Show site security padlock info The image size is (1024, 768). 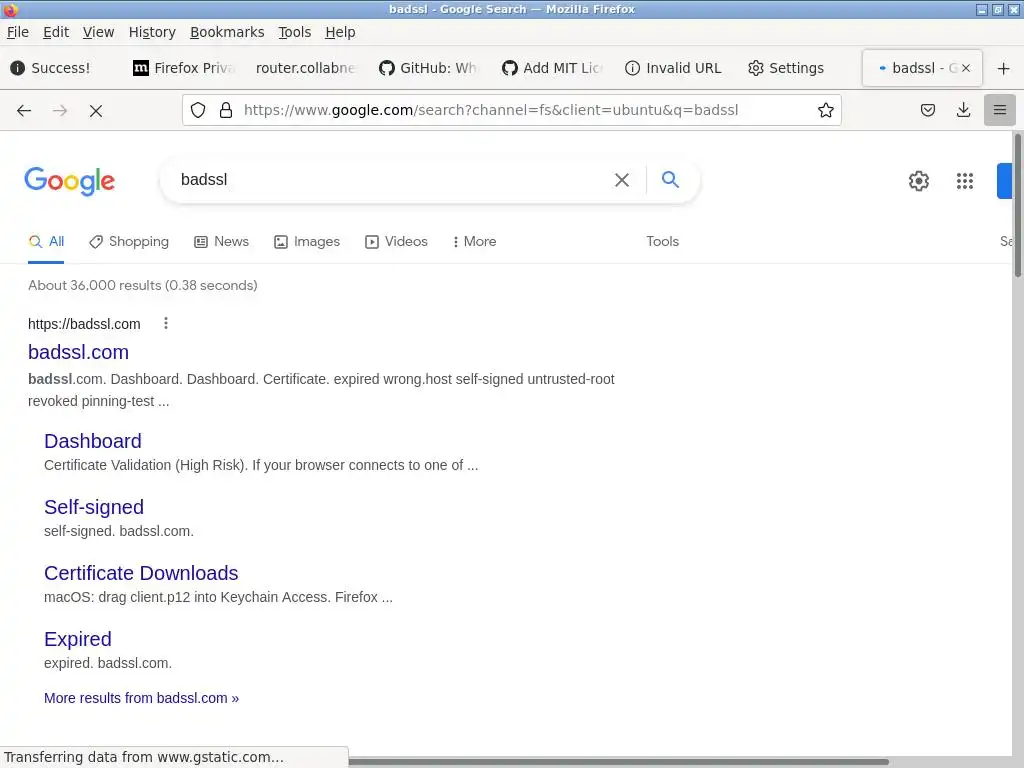(x=226, y=110)
